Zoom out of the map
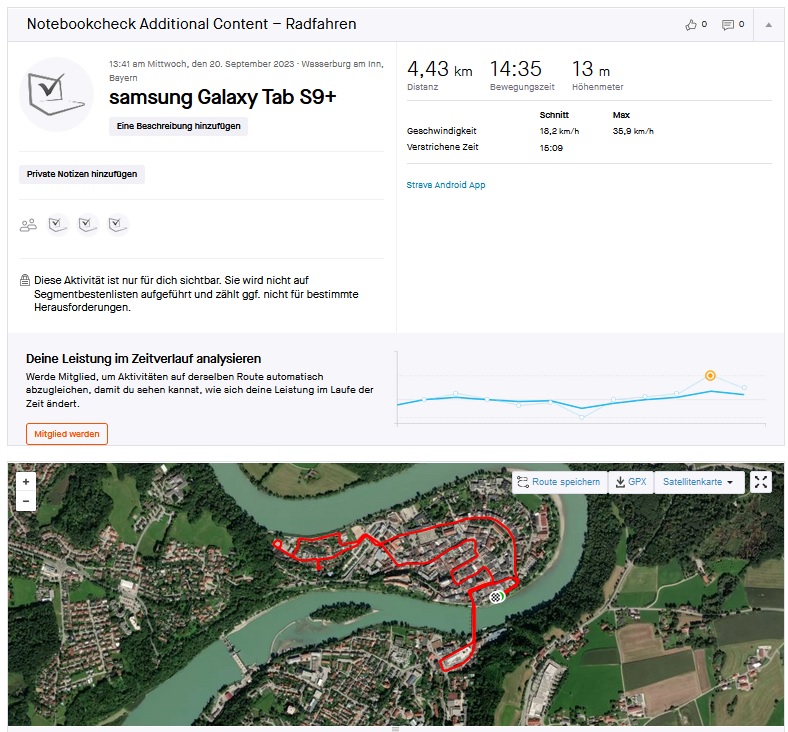The height and width of the screenshot is (732, 788). (26, 501)
